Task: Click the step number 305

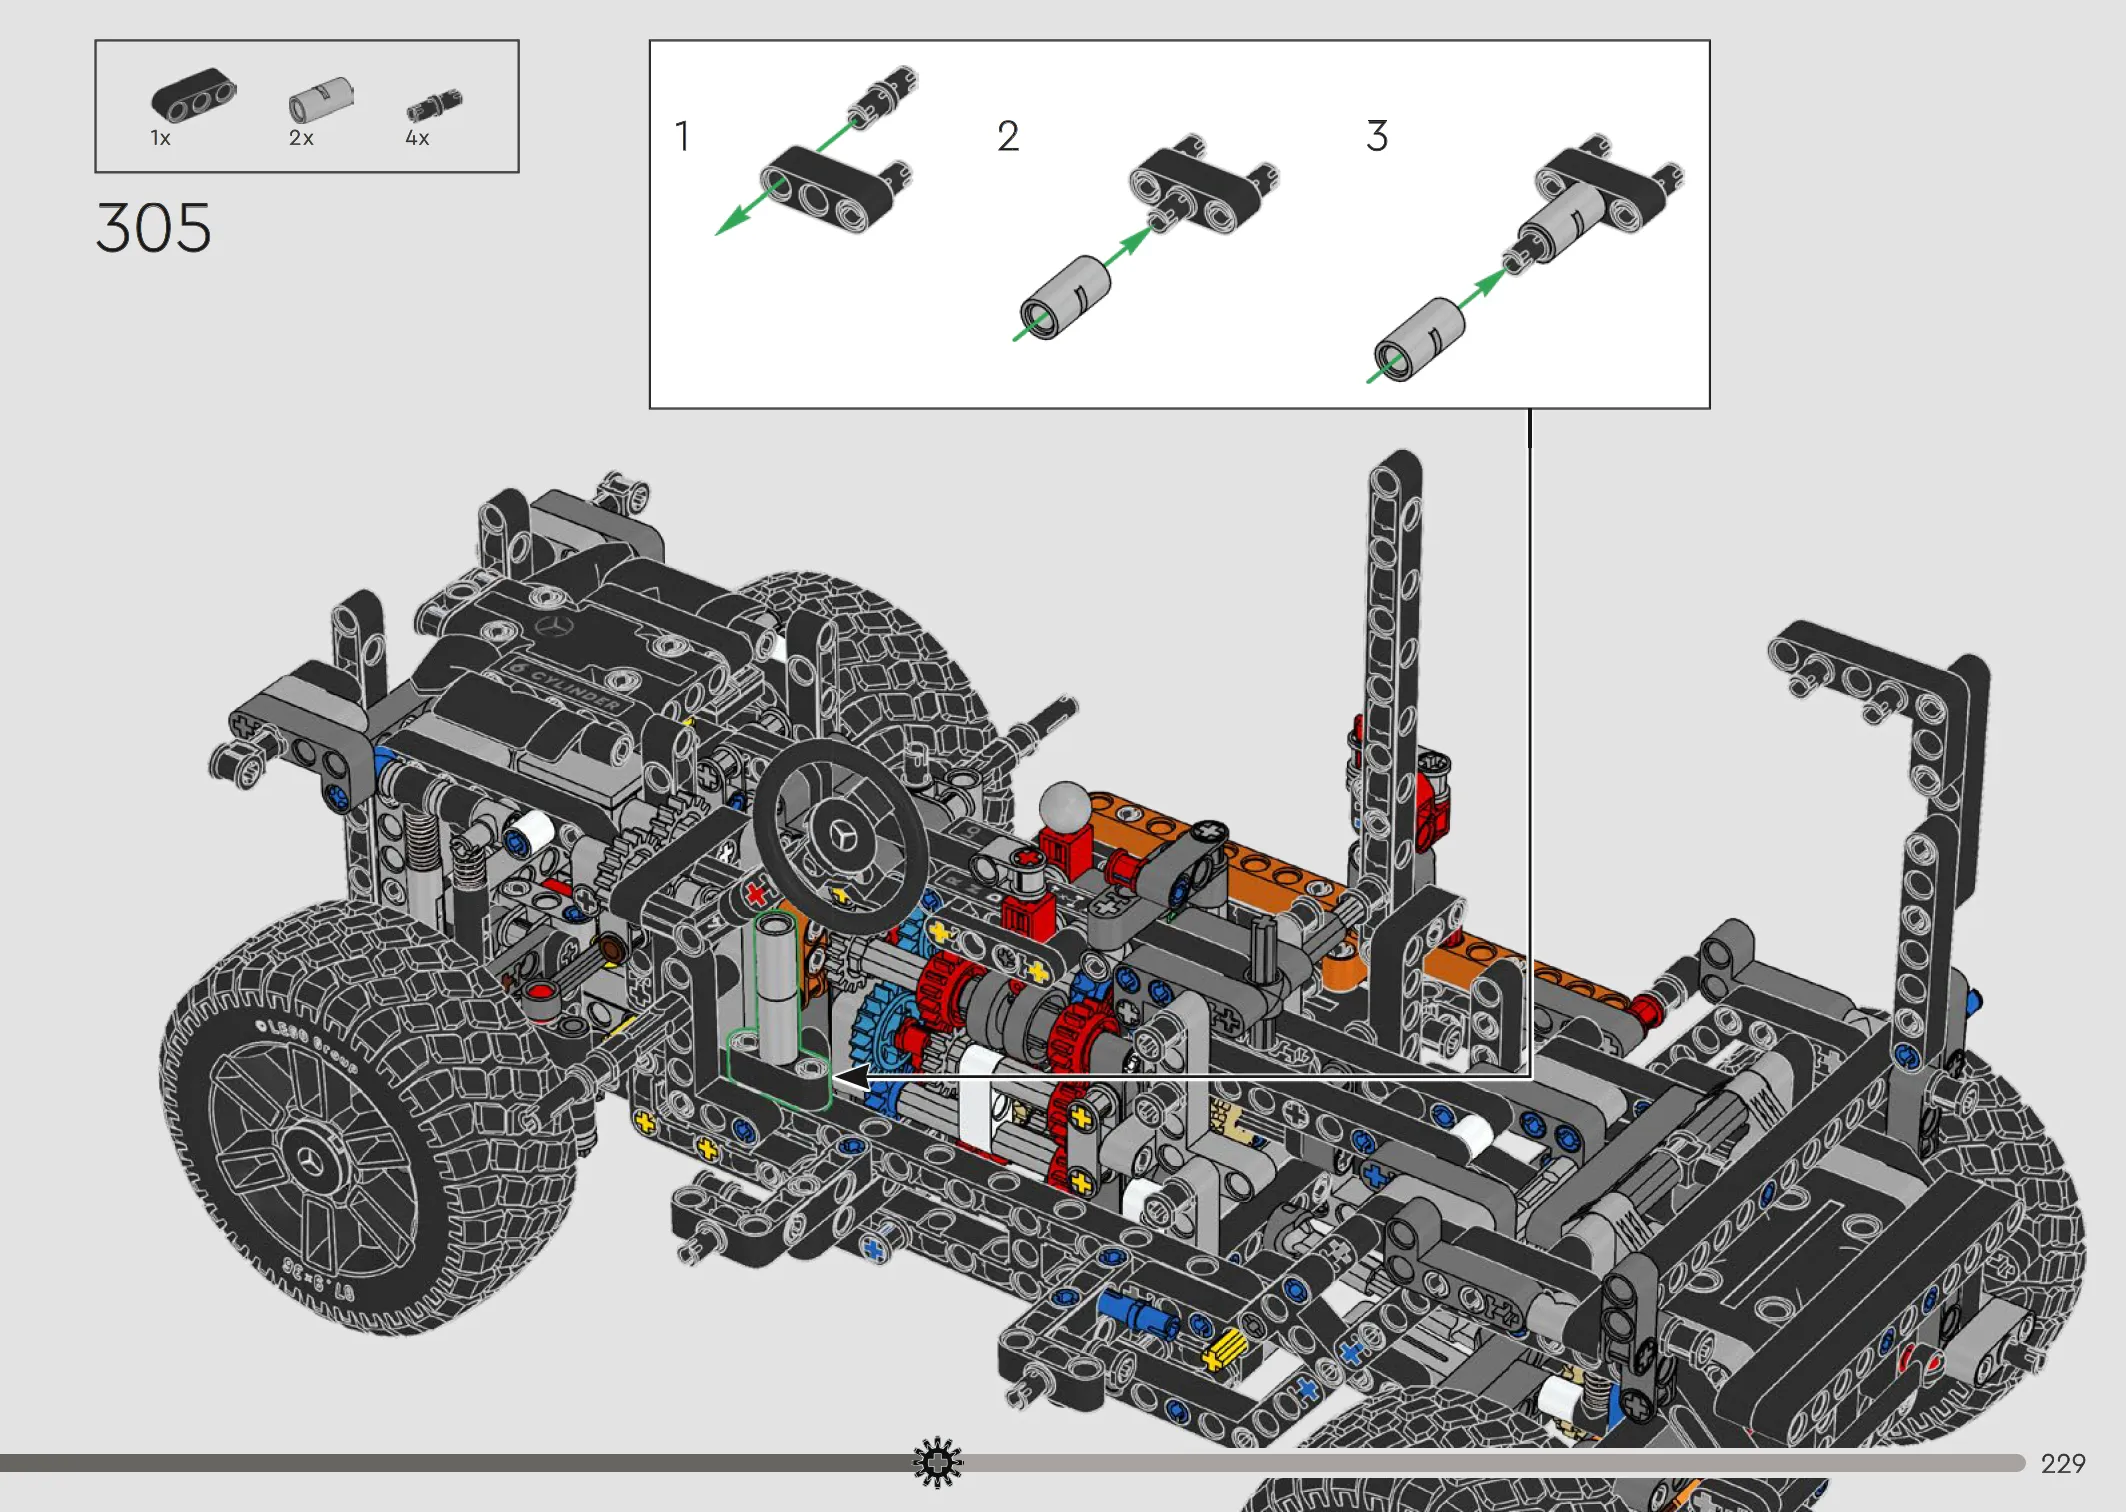Action: click(x=153, y=227)
